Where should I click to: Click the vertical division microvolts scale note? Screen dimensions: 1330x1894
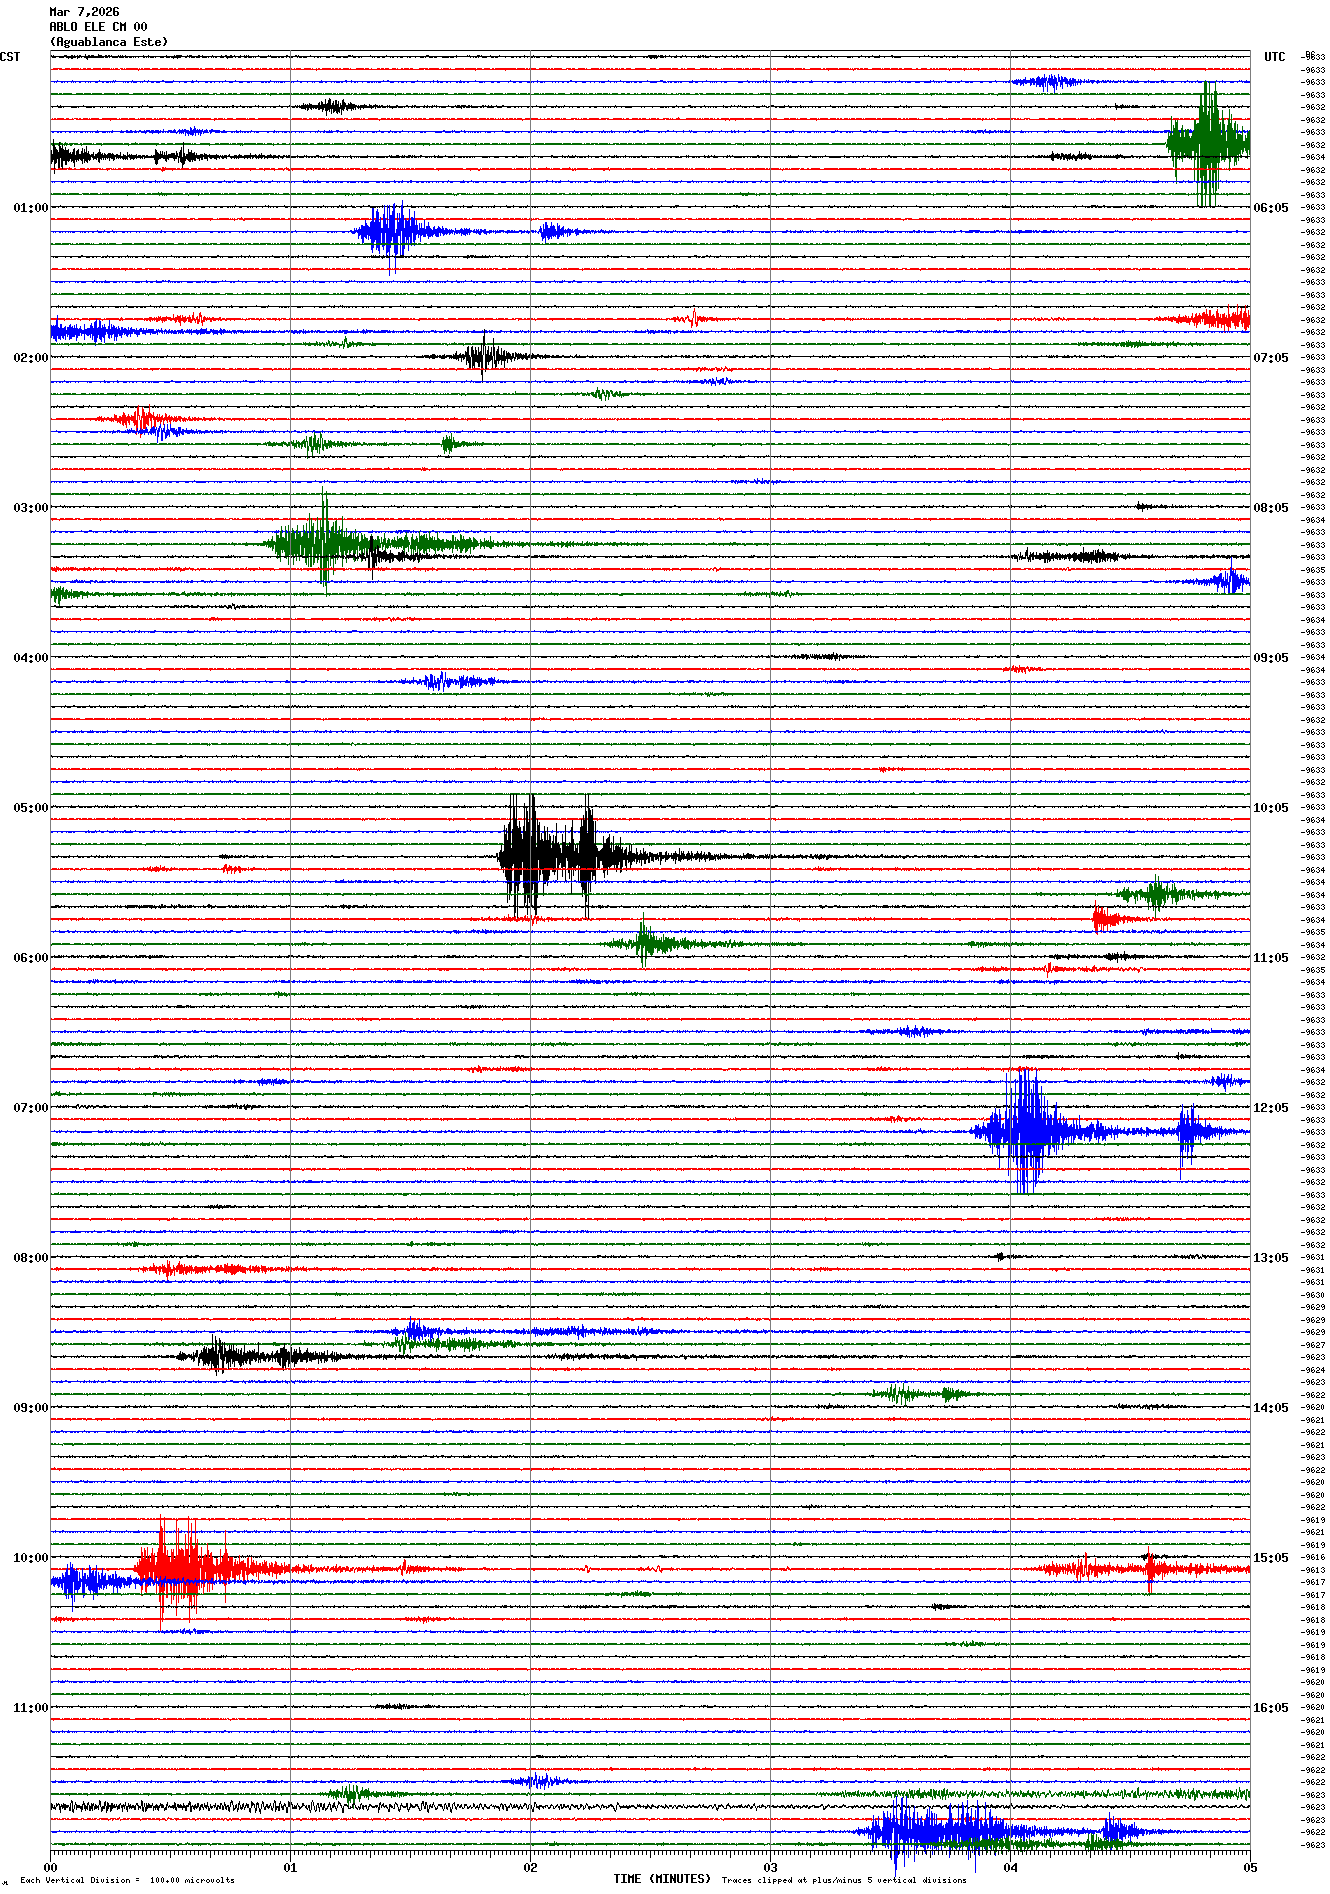pos(127,1880)
